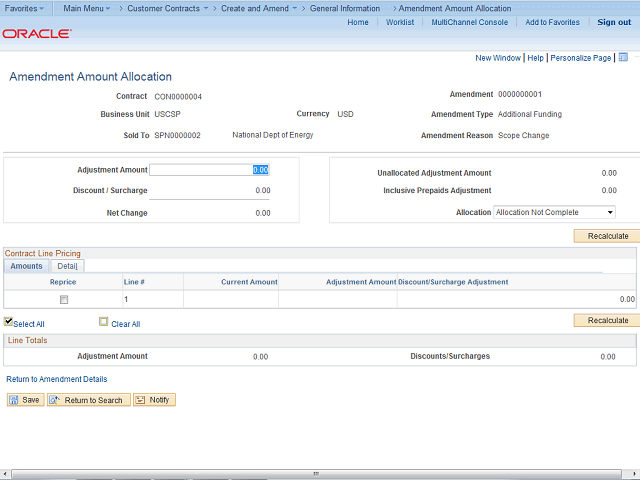Select the Amounts tab

(27, 266)
